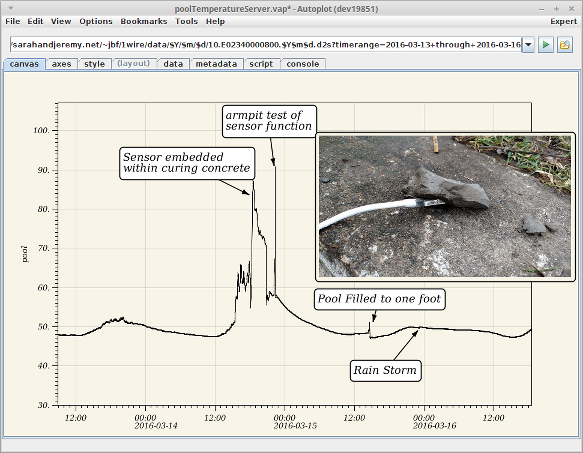
Task: Switch to the metadata tab
Action: pyautogui.click(x=216, y=64)
